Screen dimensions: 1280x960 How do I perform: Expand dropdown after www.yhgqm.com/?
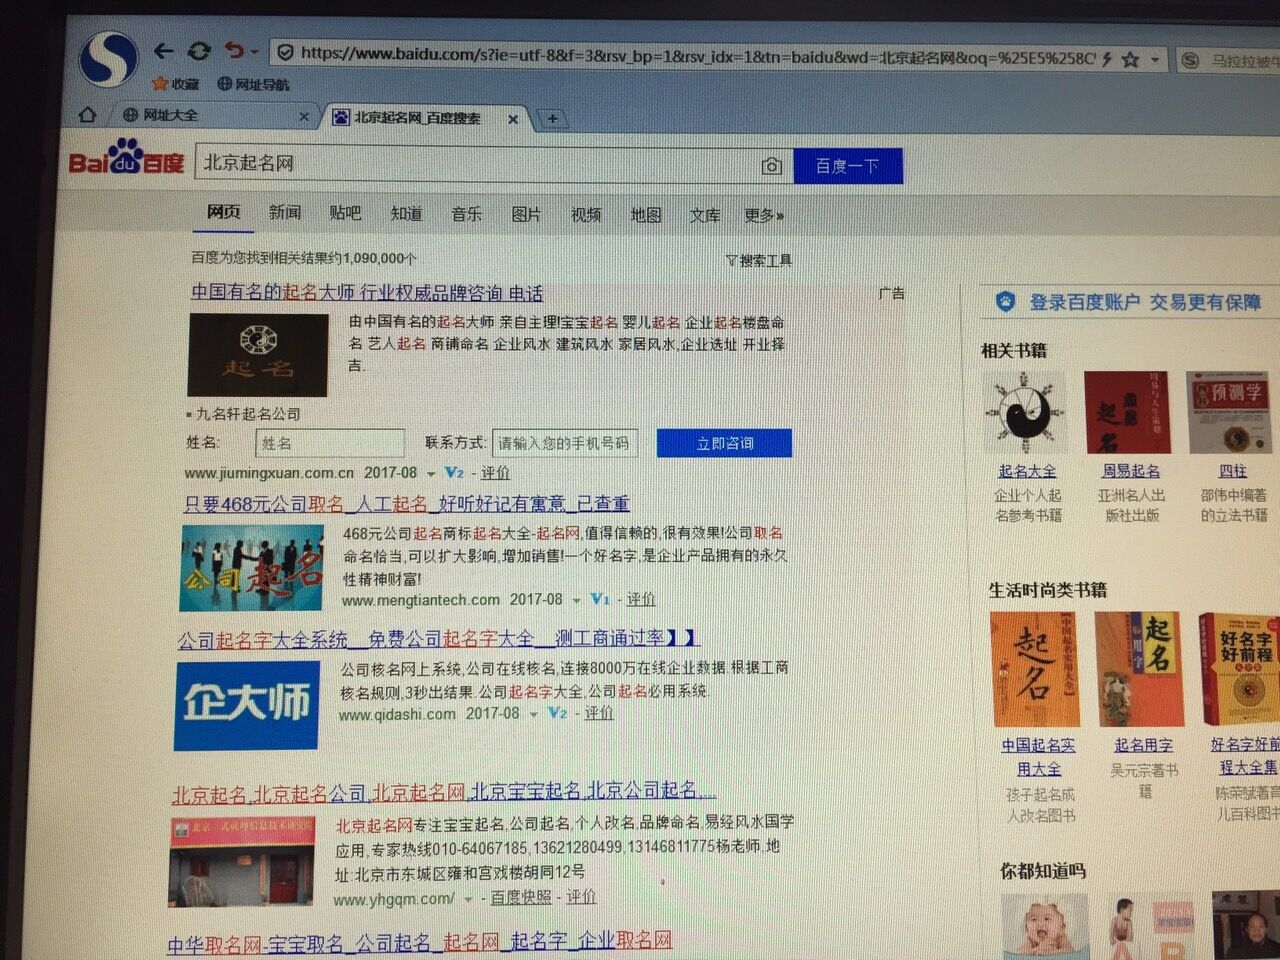[x=468, y=900]
